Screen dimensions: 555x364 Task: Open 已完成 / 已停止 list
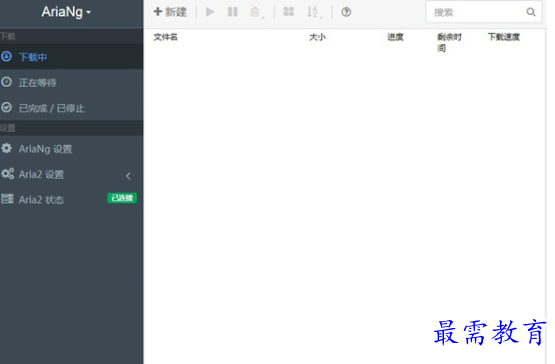[x=71, y=108]
